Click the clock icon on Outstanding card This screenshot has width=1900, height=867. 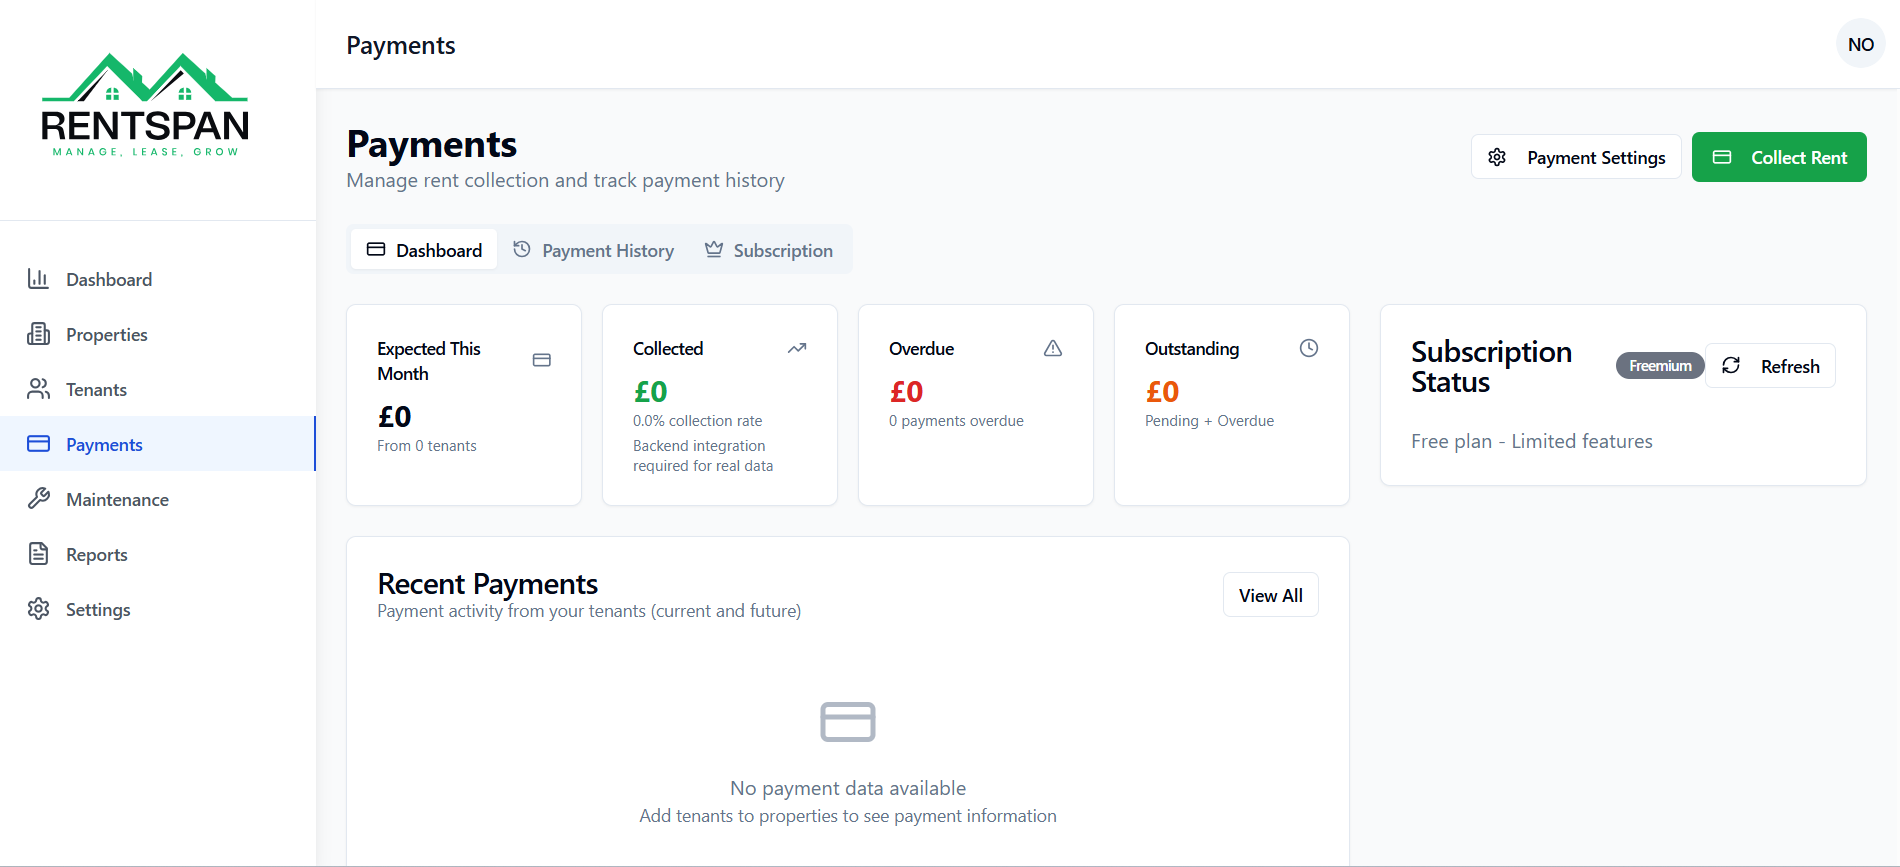[1309, 348]
